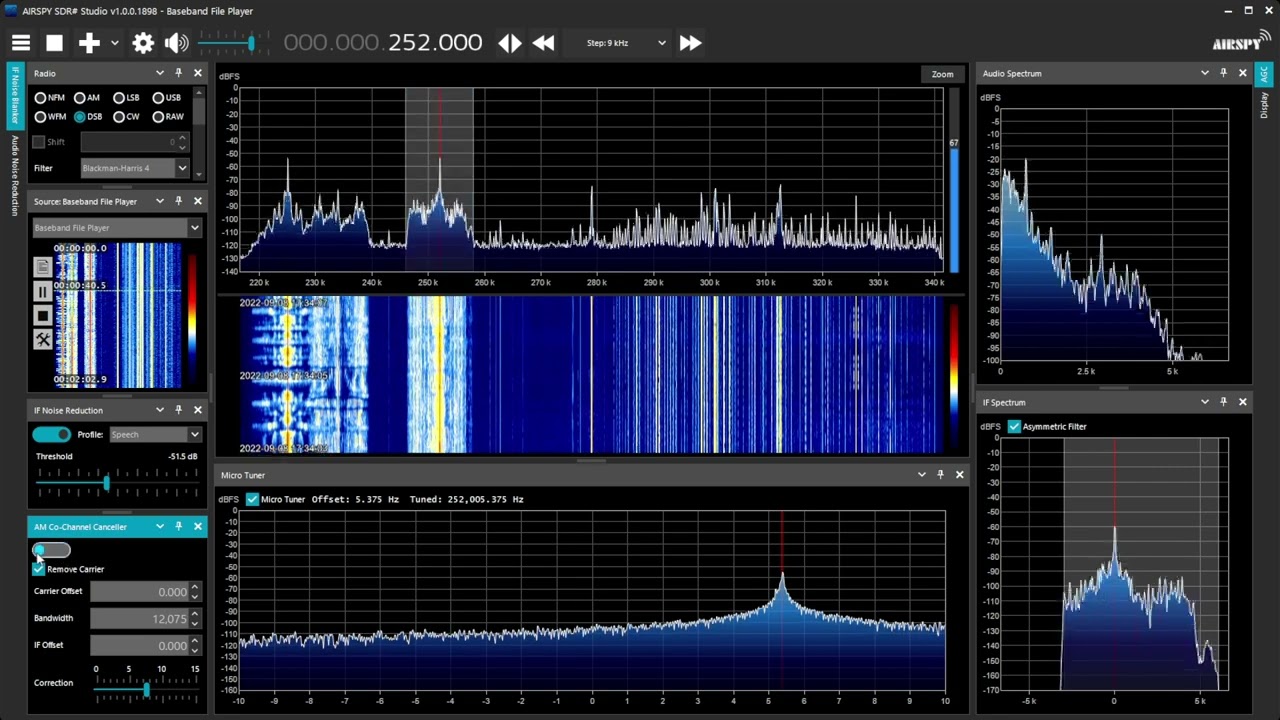The width and height of the screenshot is (1280, 720).
Task: Expand the Source panel chevron menu
Action: tap(159, 201)
